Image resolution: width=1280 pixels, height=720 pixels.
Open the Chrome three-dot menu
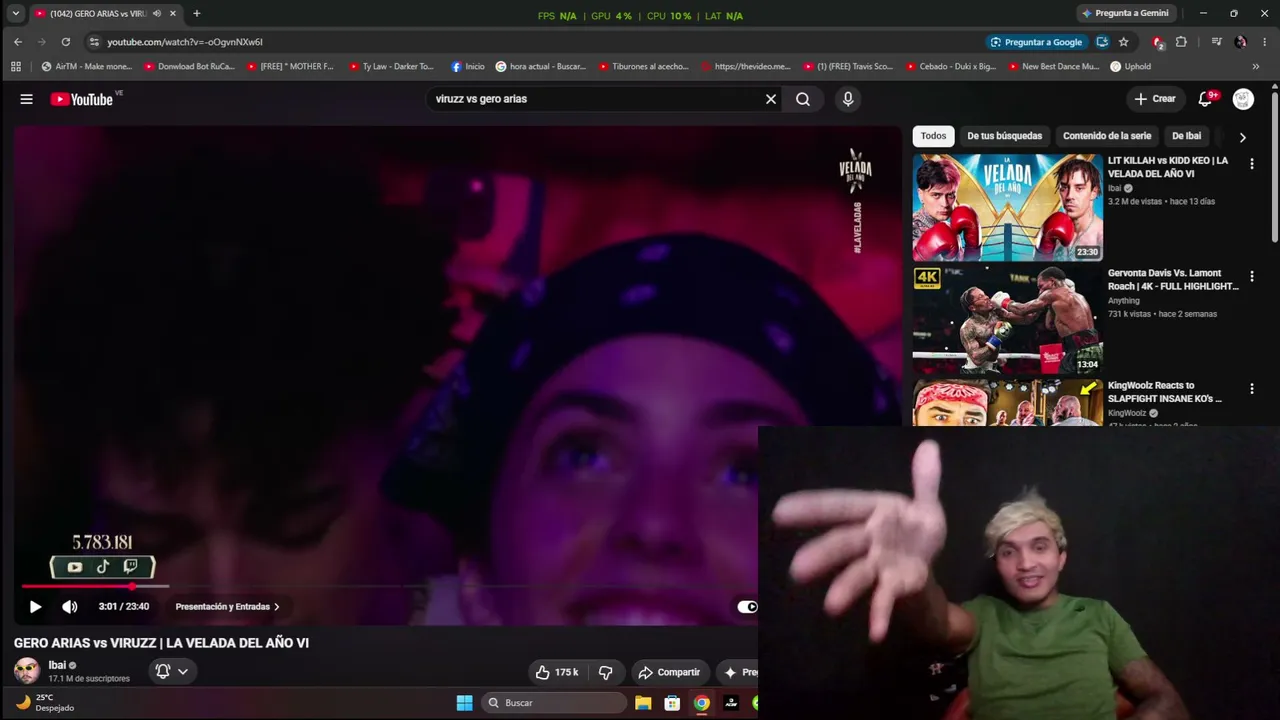click(x=1264, y=42)
